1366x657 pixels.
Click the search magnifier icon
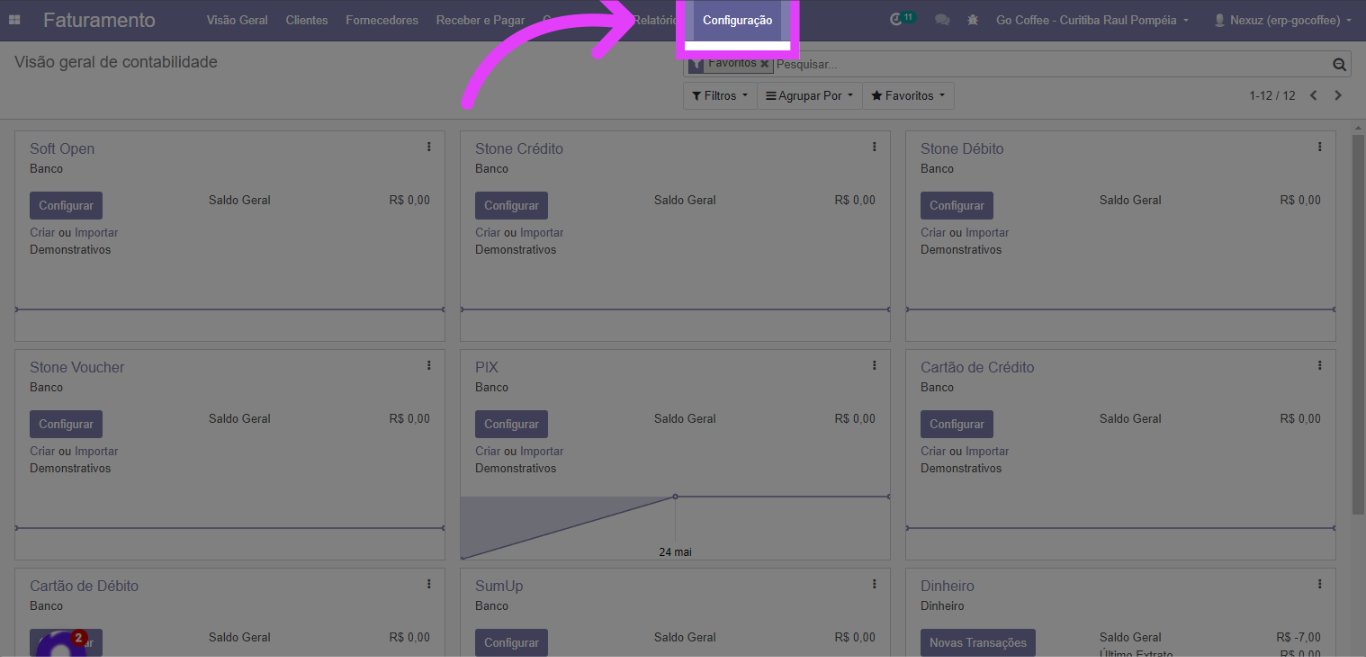(1340, 65)
